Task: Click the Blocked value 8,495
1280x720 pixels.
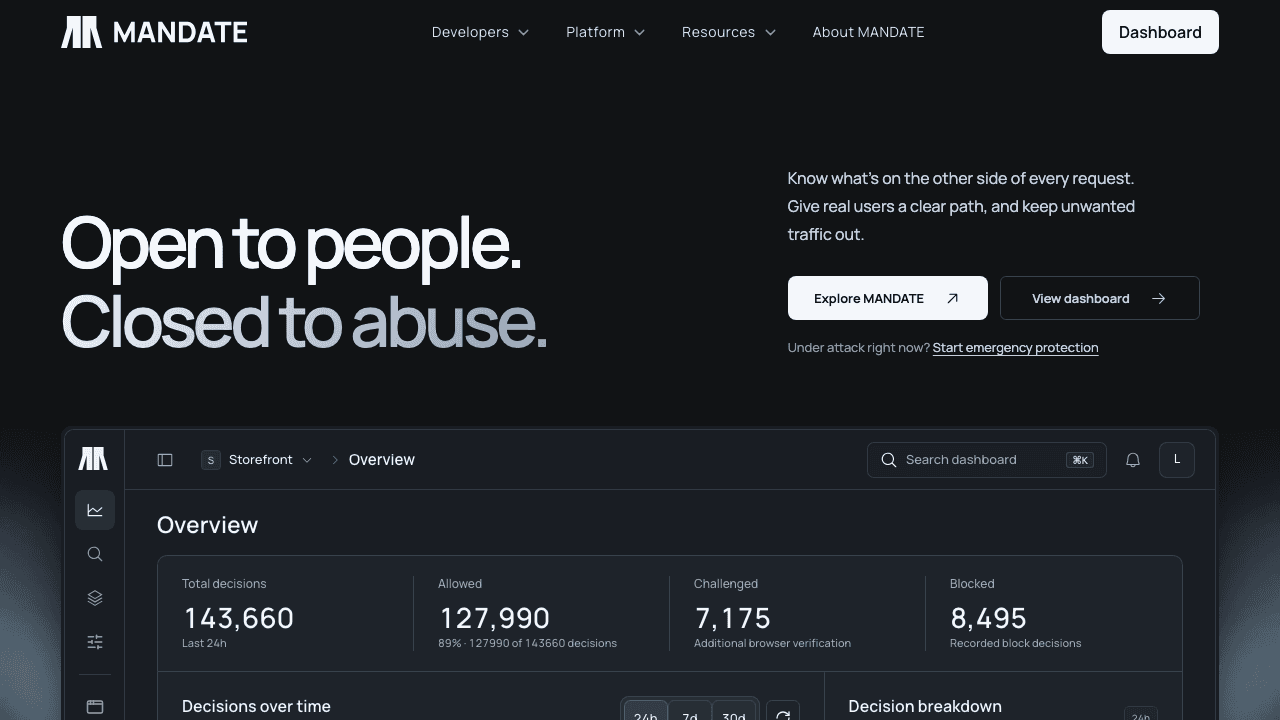Action: 989,618
